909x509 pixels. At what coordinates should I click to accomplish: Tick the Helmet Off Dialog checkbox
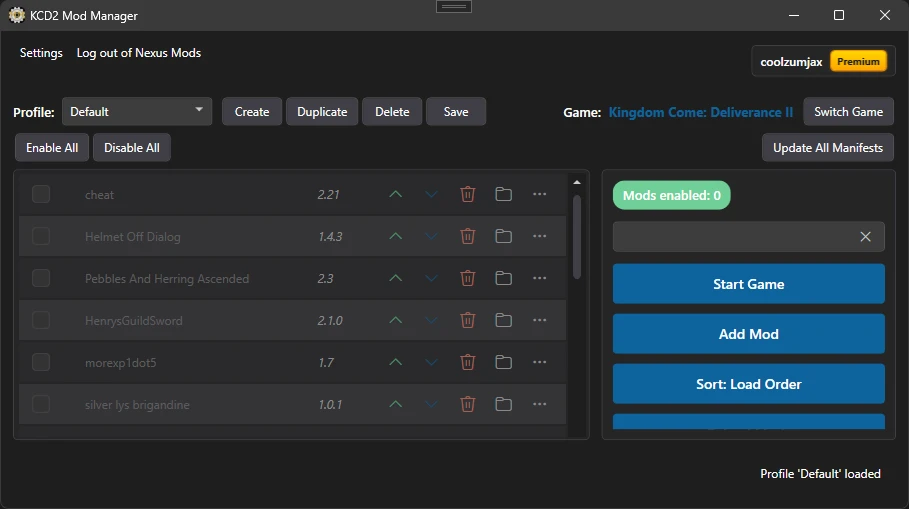[41, 236]
